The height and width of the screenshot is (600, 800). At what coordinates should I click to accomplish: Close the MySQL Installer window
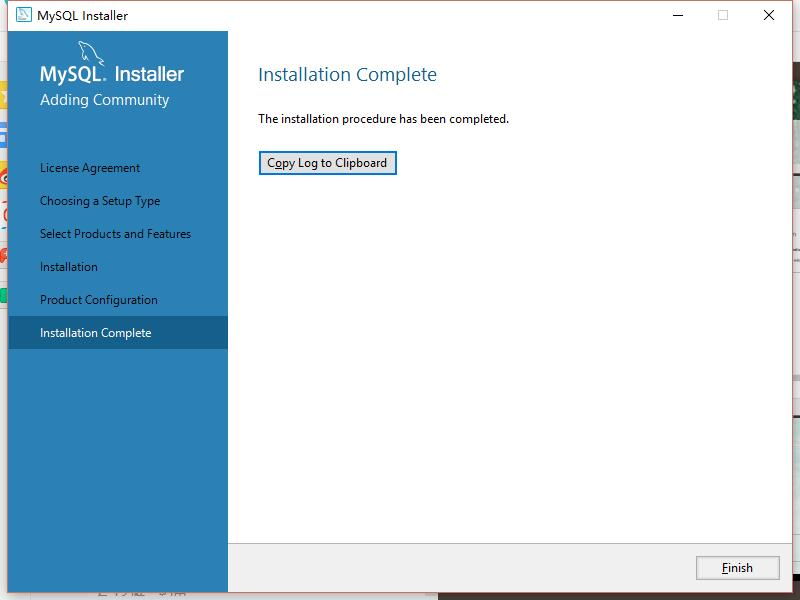pyautogui.click(x=769, y=15)
